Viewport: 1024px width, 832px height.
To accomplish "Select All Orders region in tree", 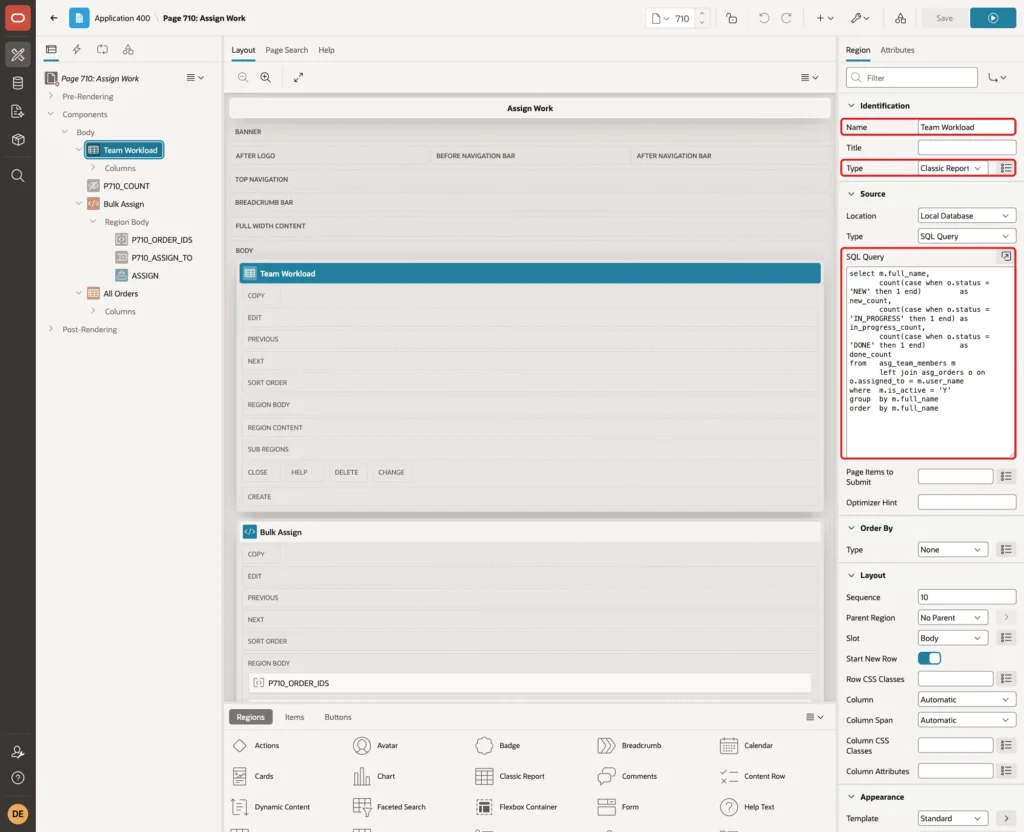I will [120, 294].
